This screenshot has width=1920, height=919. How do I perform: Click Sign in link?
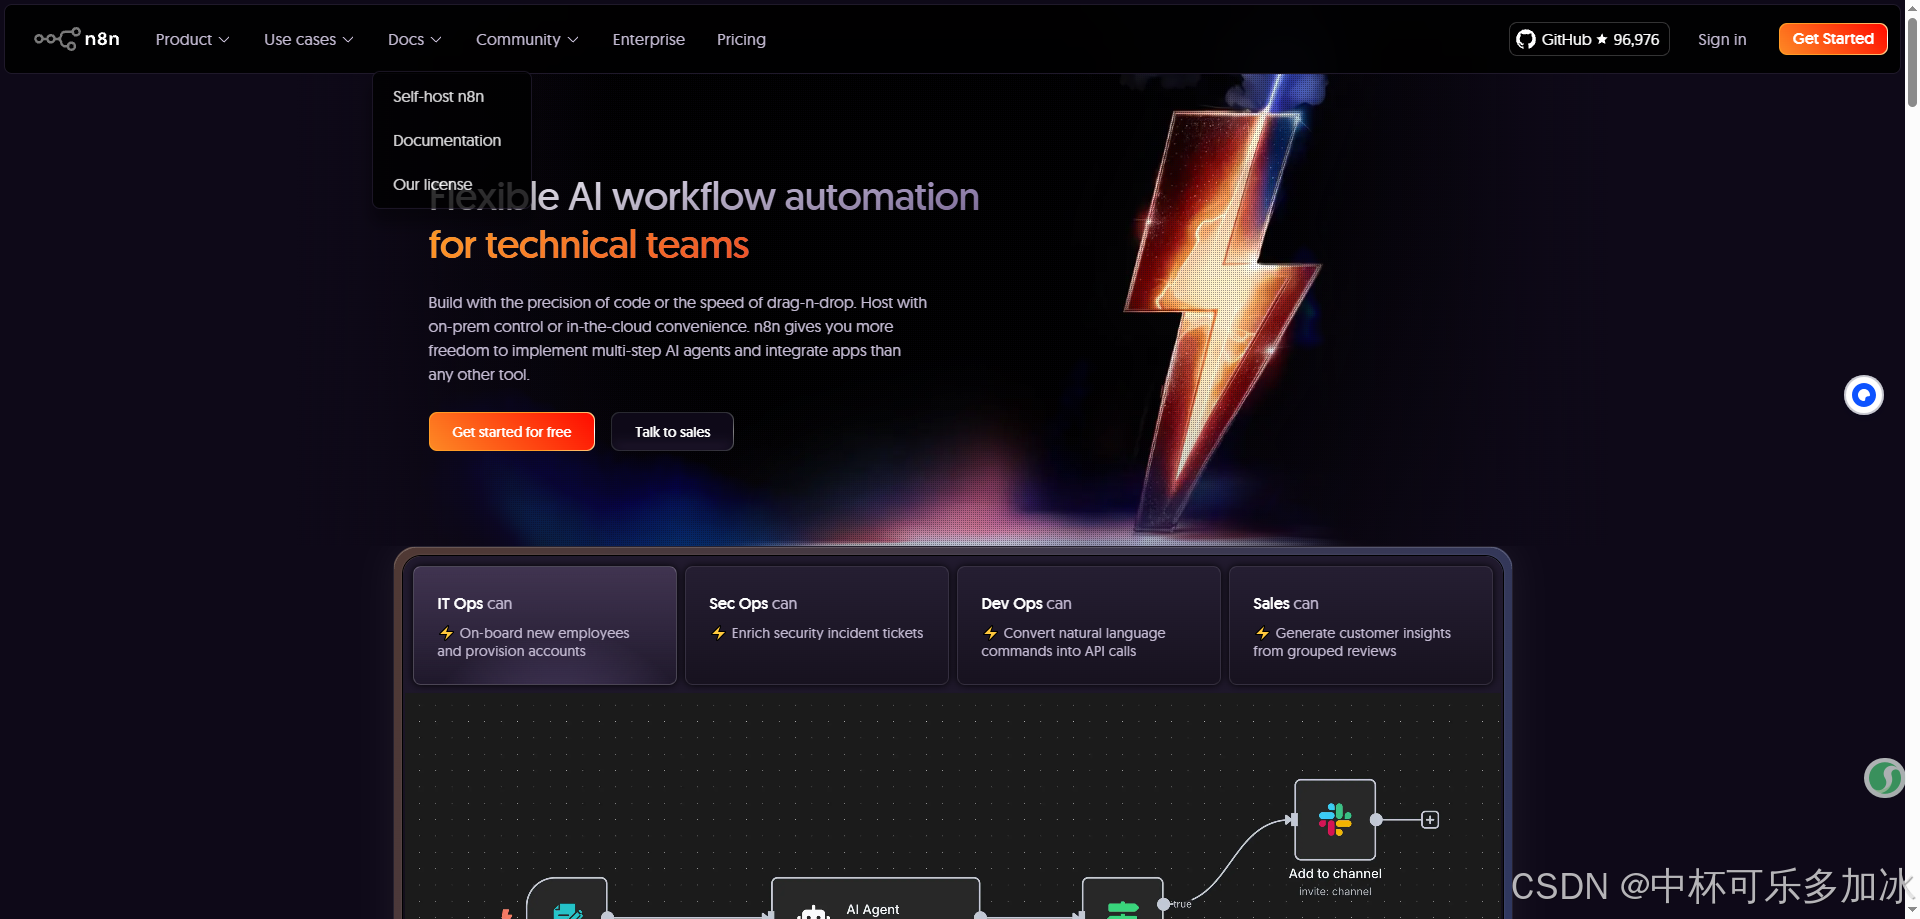click(1721, 39)
